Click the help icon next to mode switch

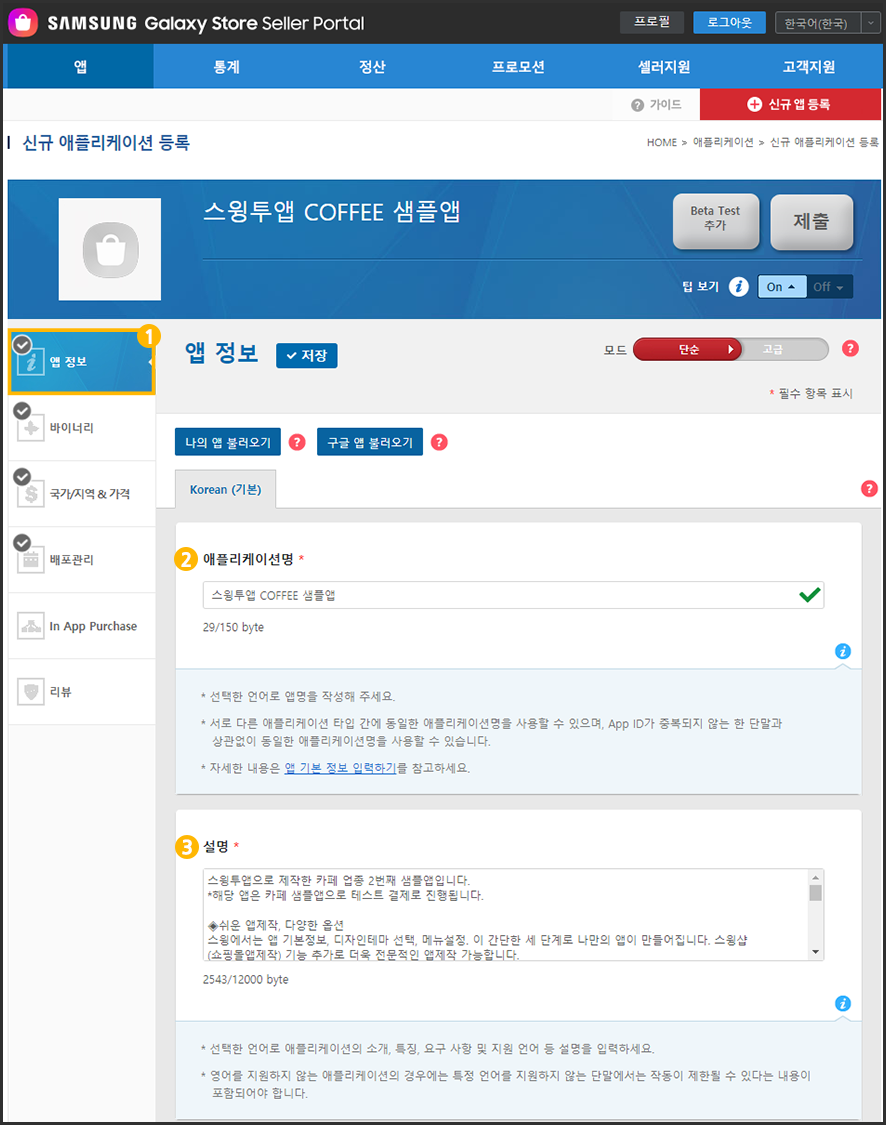(850, 348)
